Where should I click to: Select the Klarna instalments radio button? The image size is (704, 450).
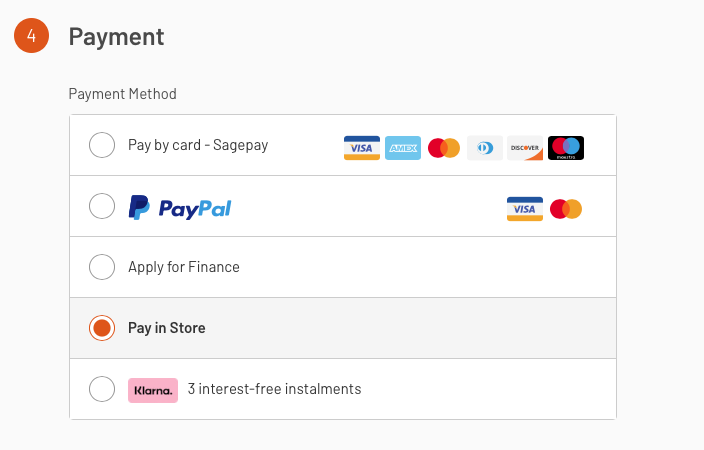tap(102, 389)
